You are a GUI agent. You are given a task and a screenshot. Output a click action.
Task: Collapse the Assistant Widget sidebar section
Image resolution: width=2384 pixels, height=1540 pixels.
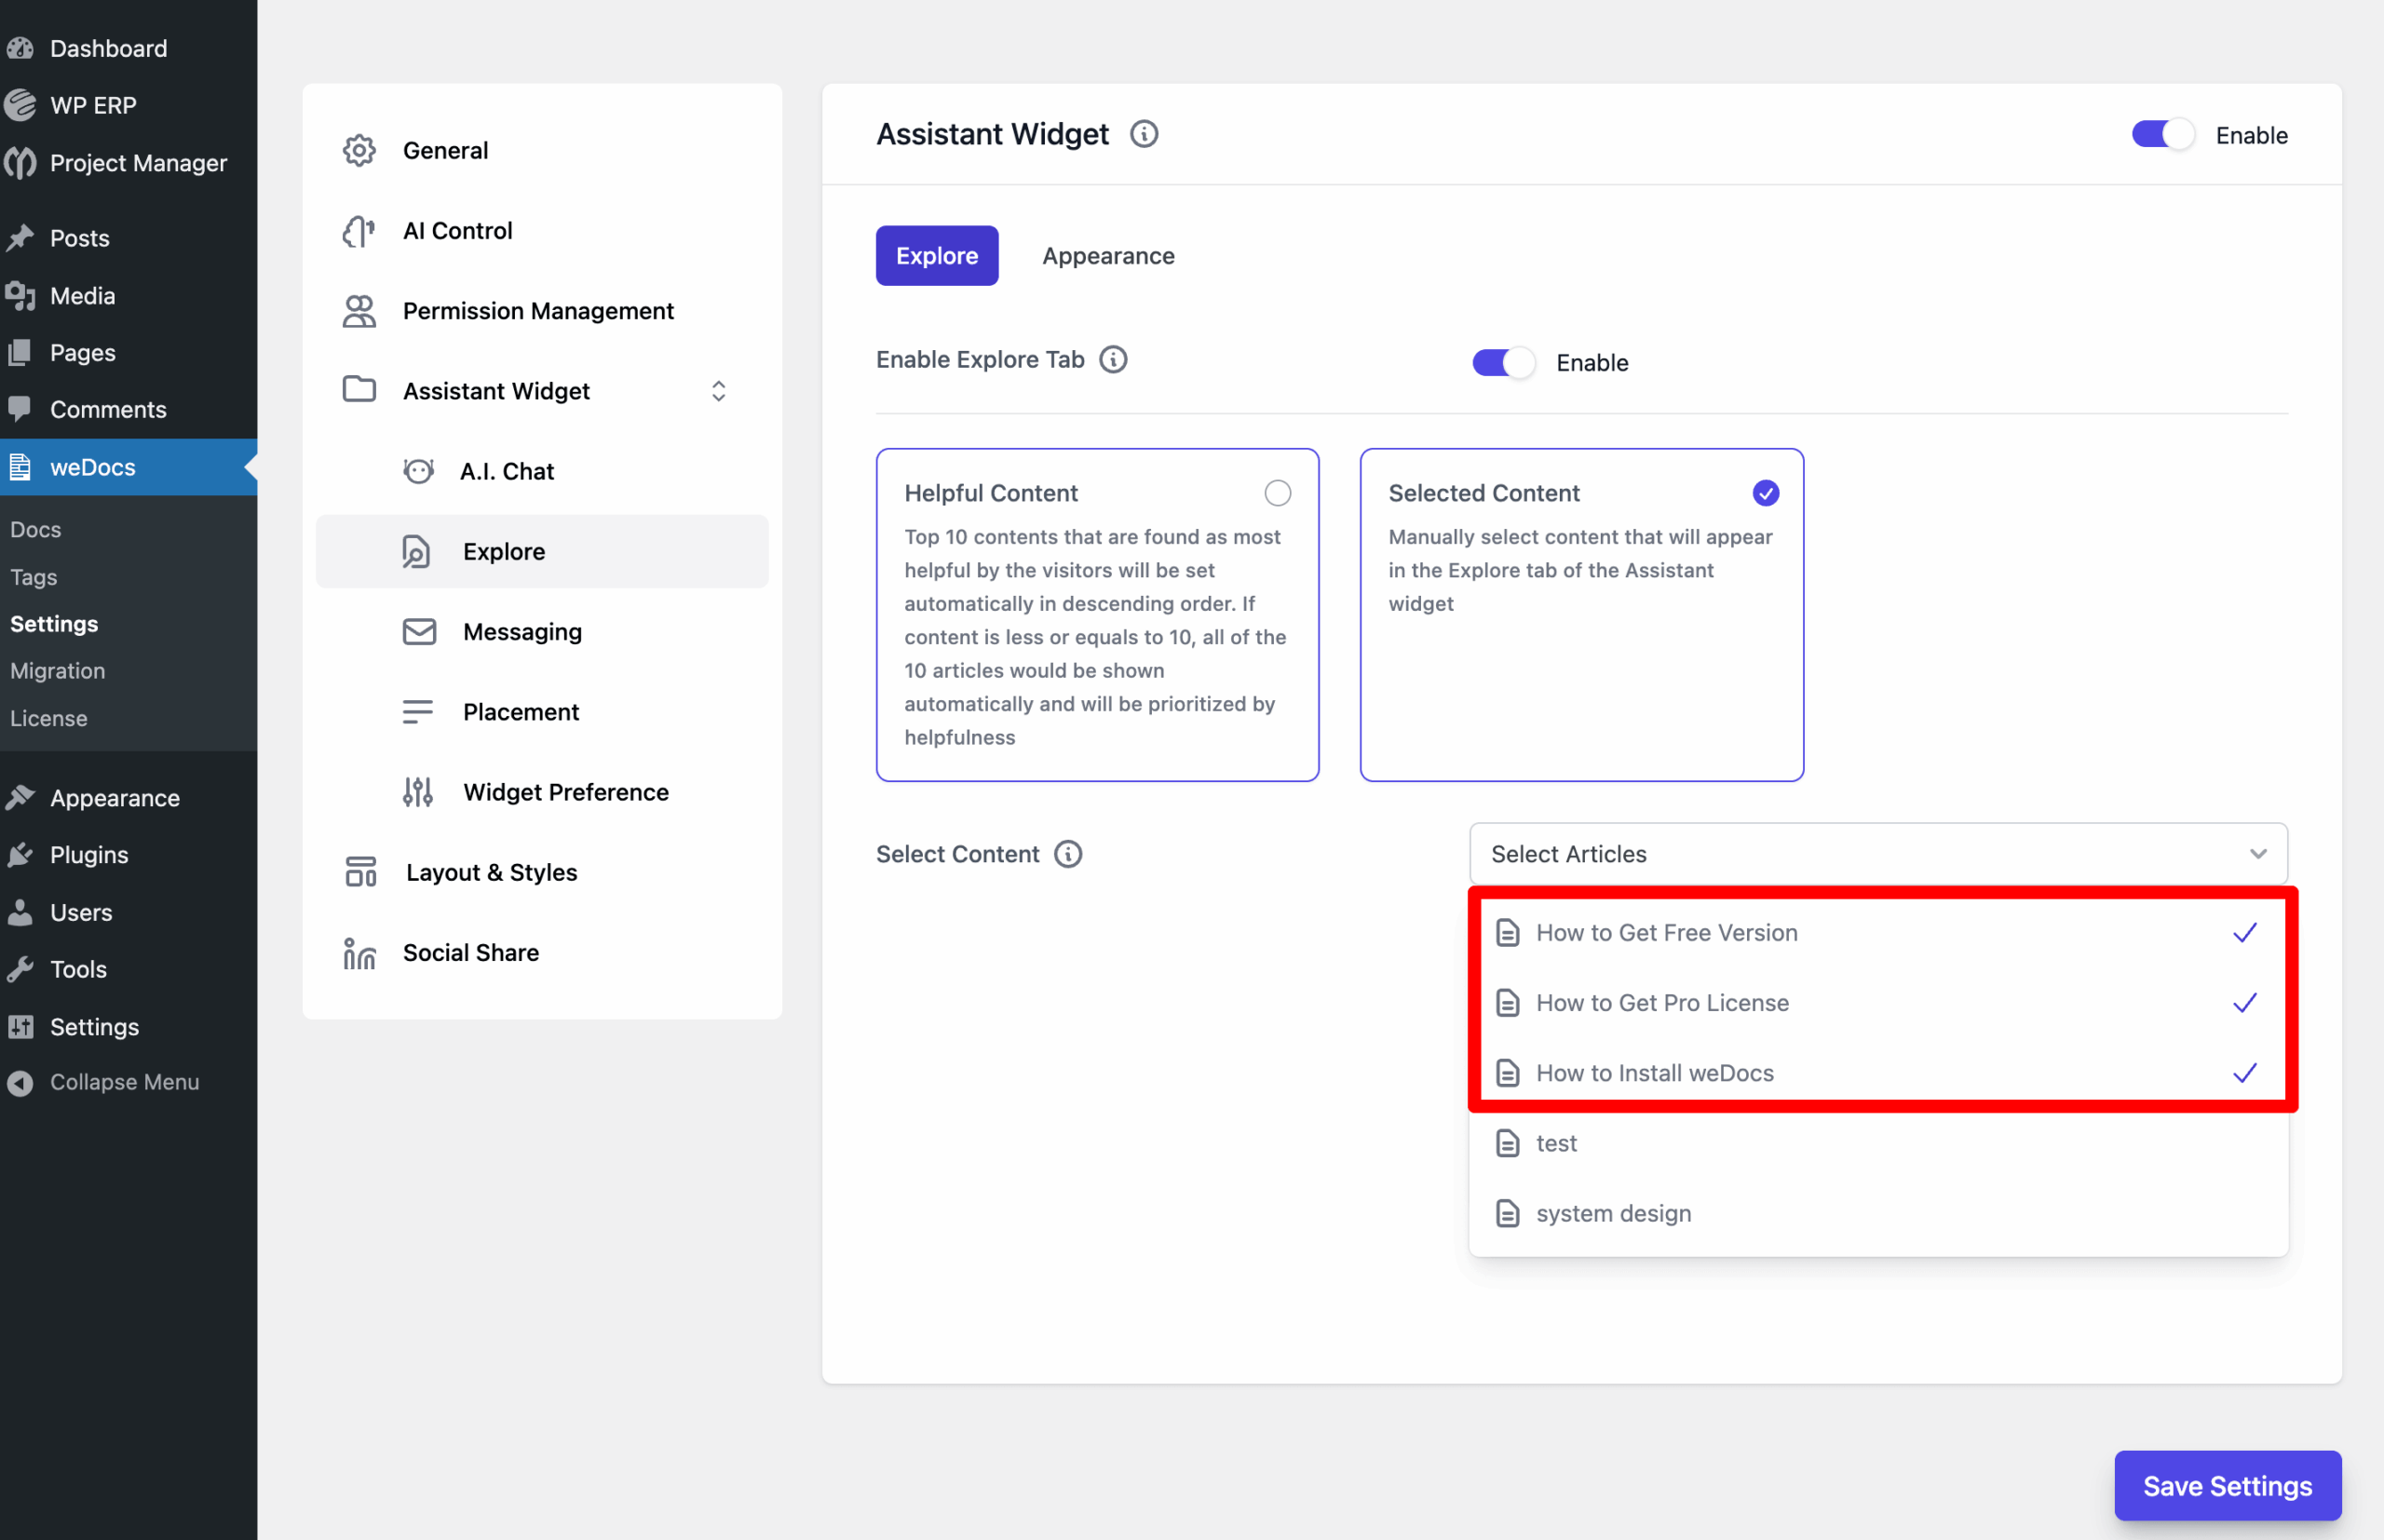pos(718,391)
